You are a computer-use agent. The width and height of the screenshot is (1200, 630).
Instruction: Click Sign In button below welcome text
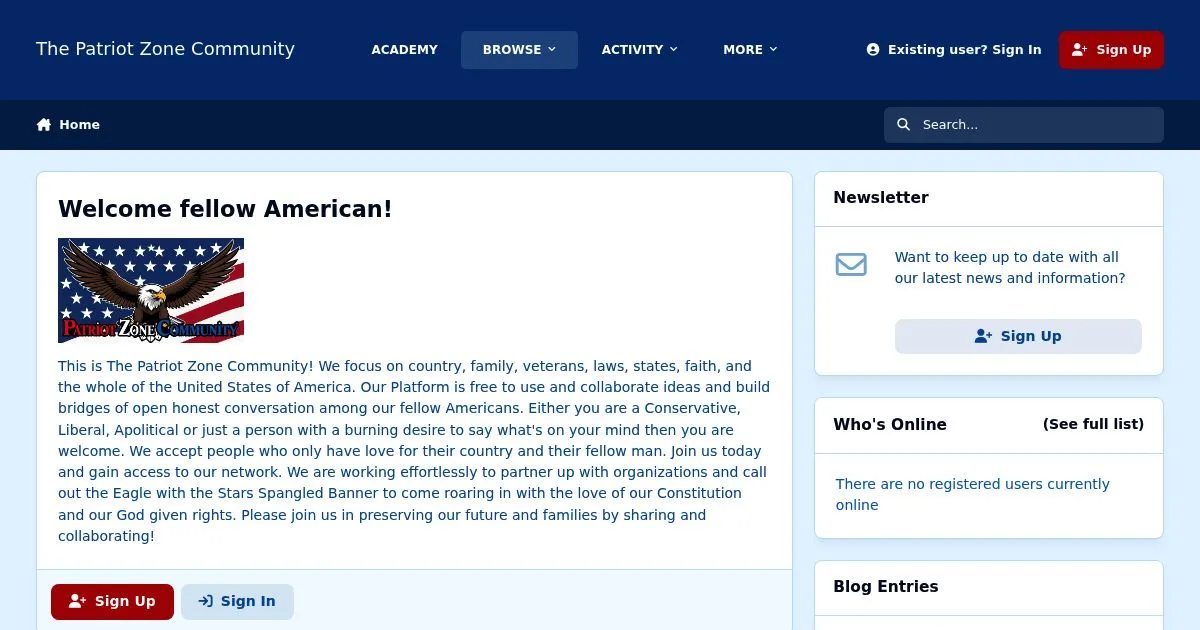coord(237,602)
